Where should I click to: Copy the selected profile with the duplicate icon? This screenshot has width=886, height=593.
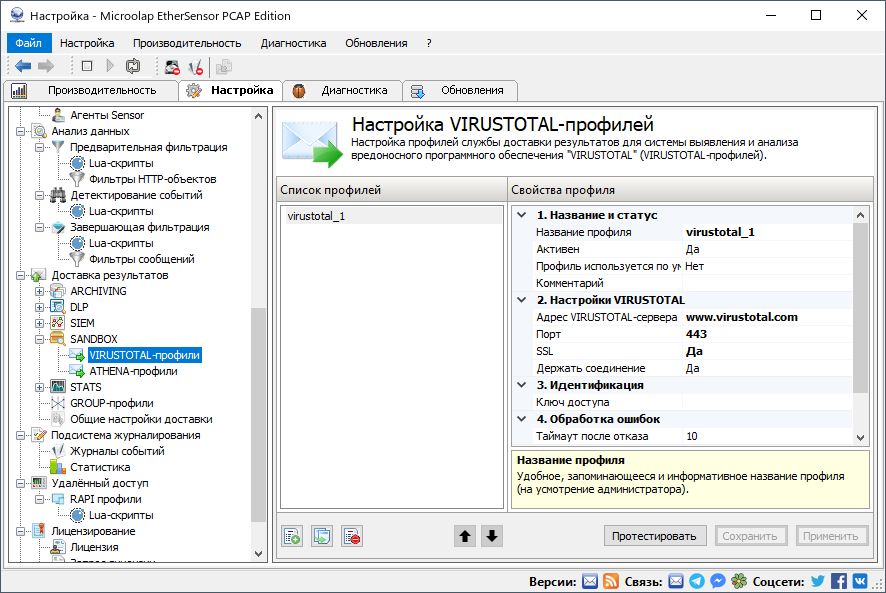tap(321, 536)
